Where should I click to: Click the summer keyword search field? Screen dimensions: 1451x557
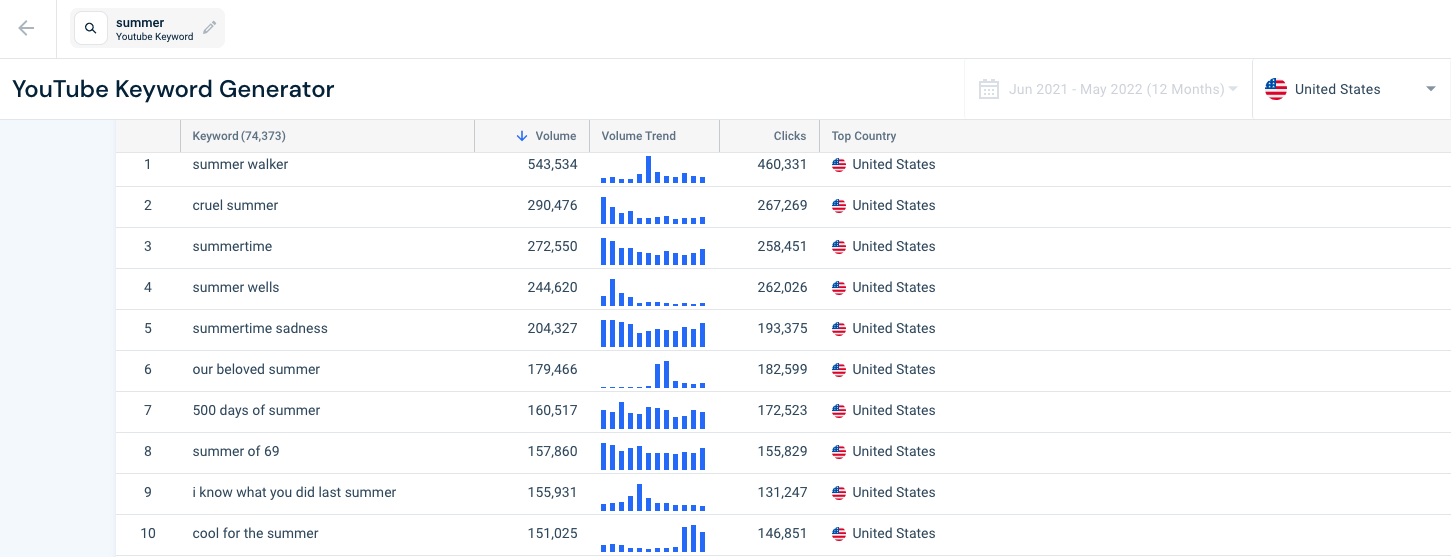click(x=148, y=29)
